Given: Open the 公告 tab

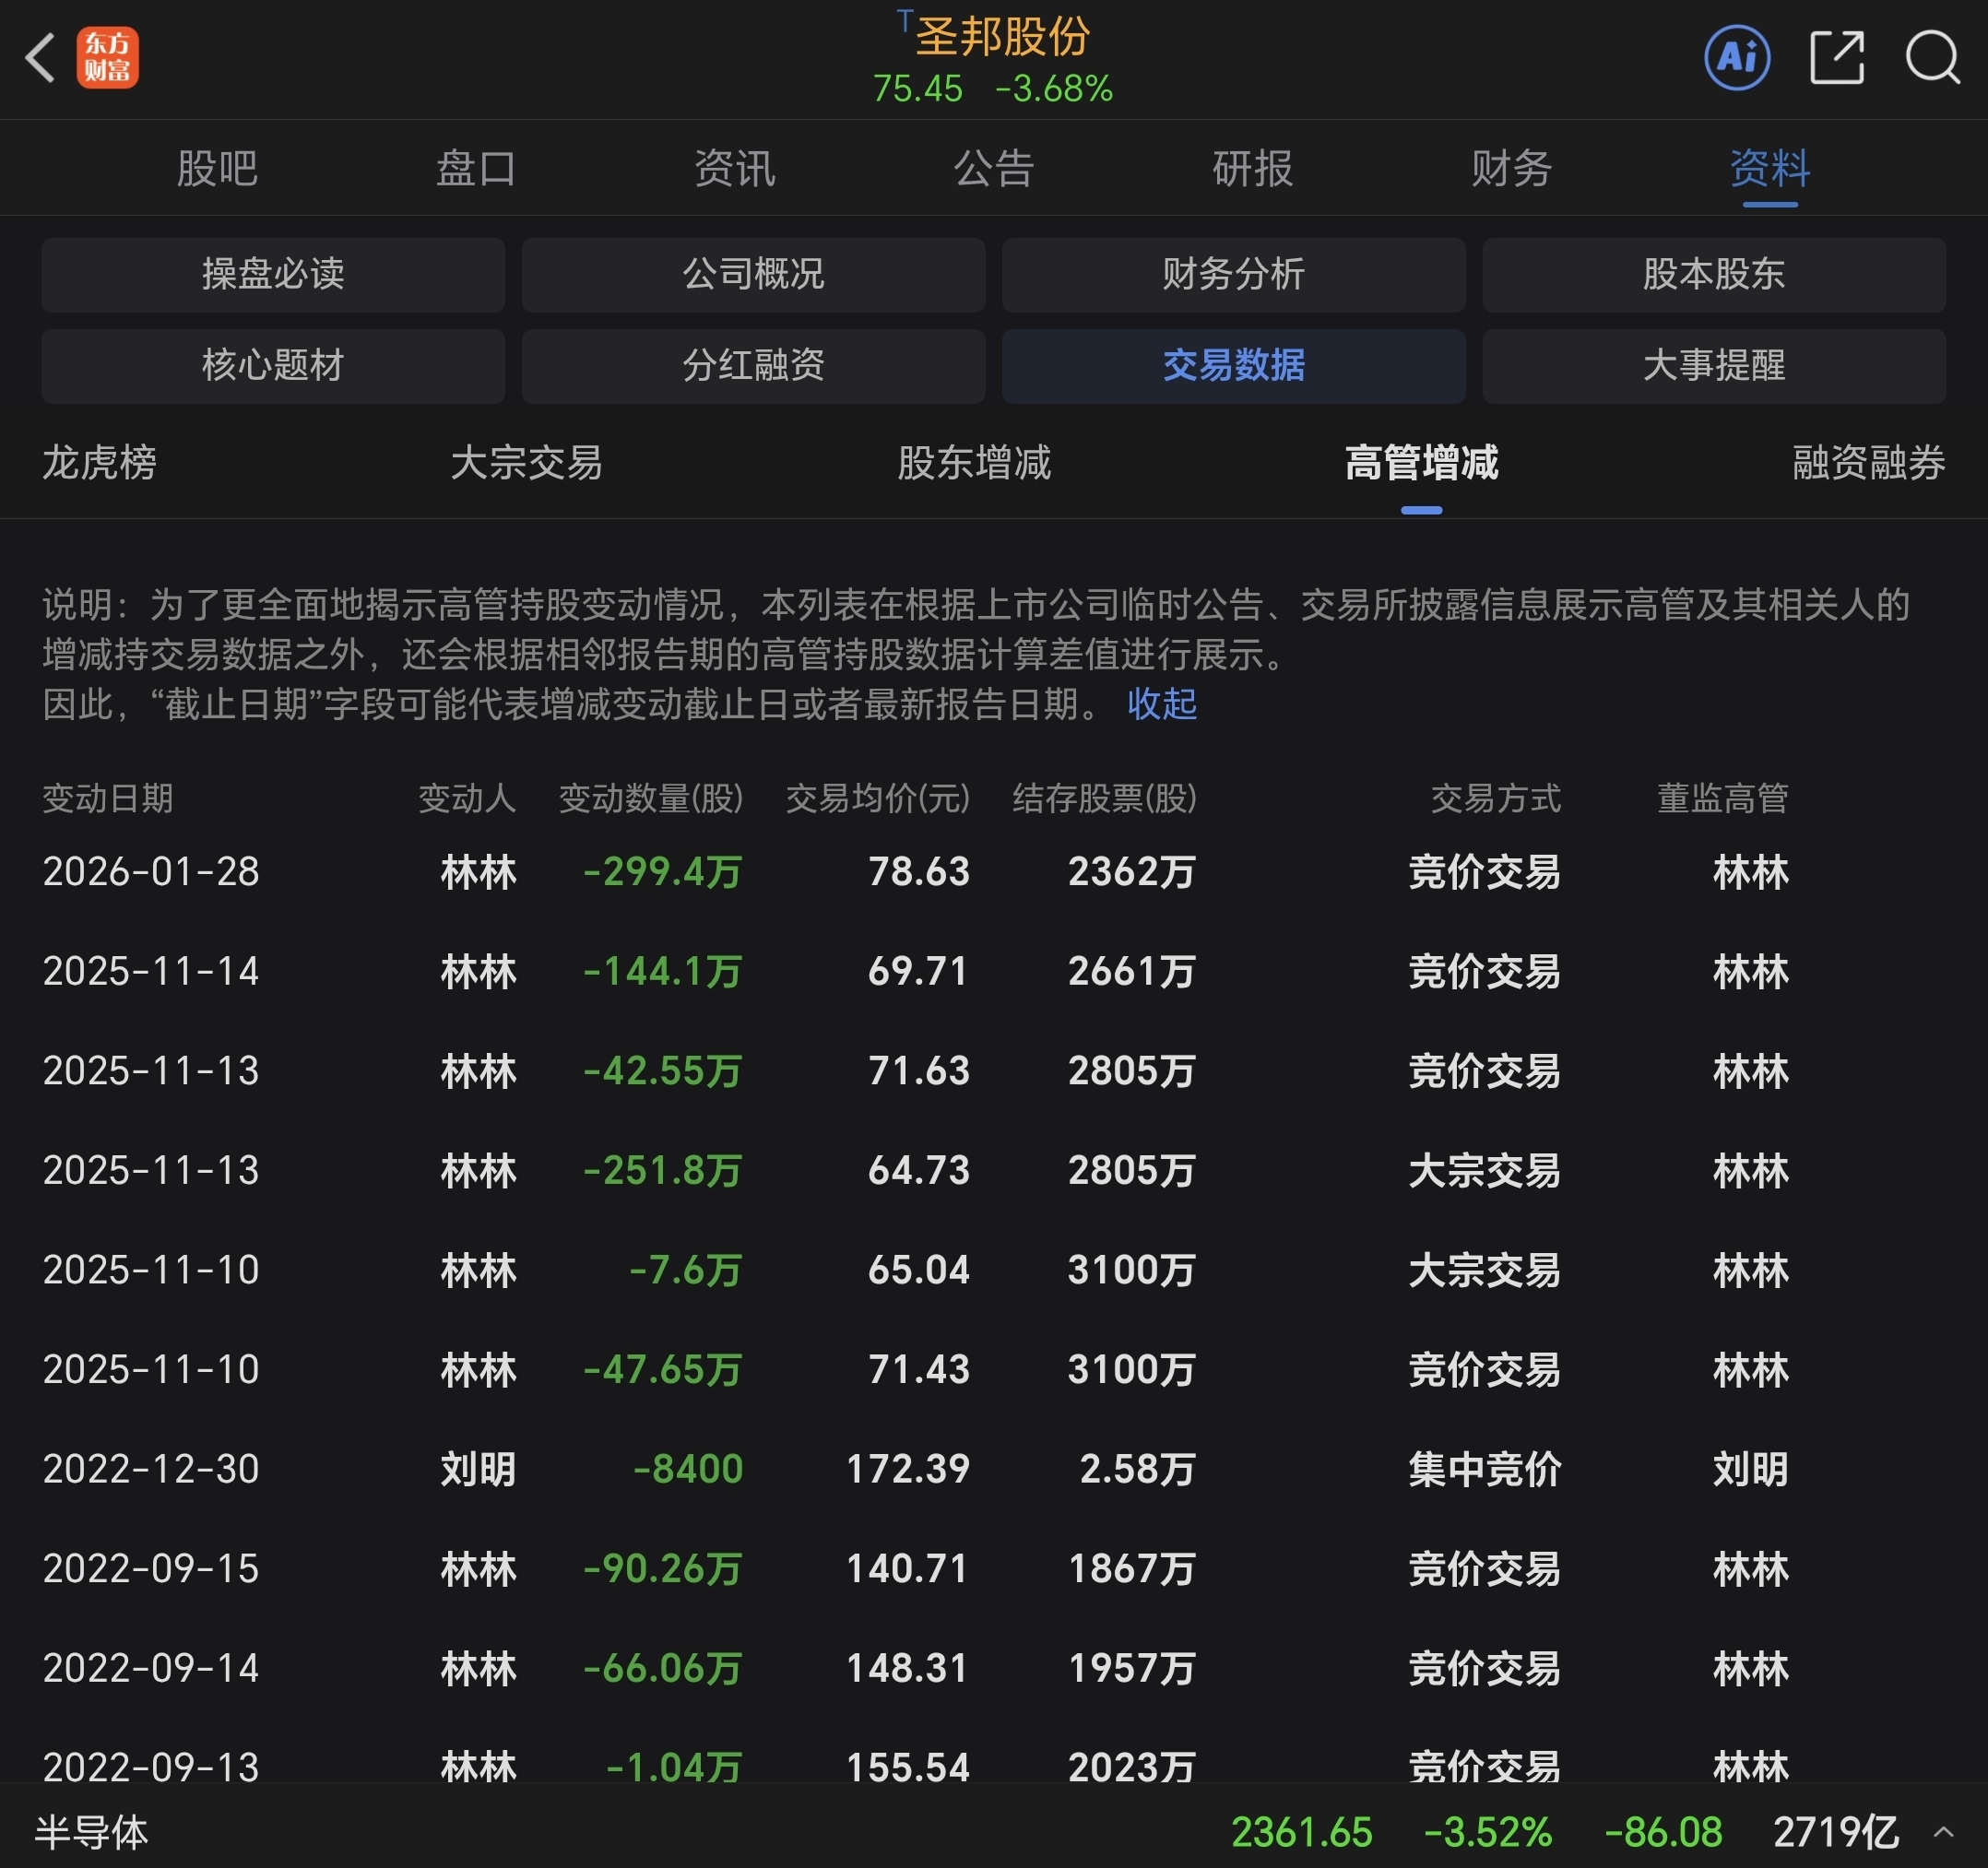Looking at the screenshot, I should [x=993, y=168].
